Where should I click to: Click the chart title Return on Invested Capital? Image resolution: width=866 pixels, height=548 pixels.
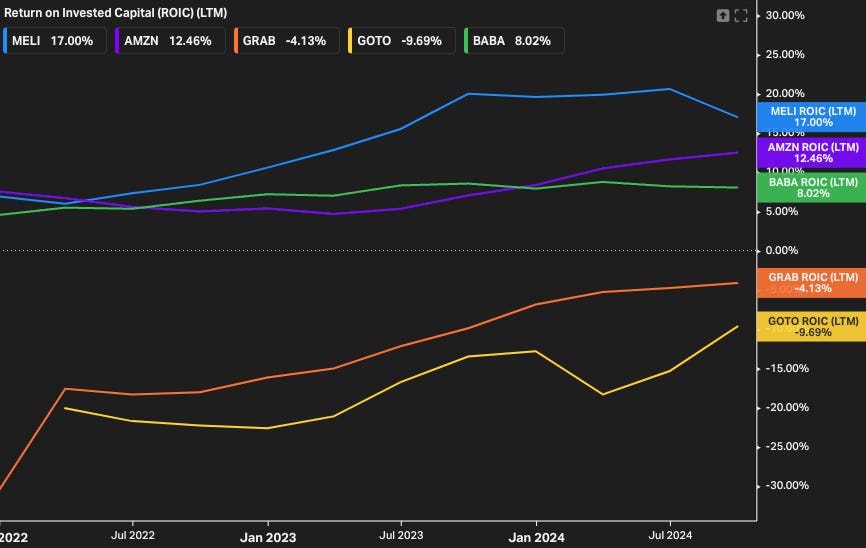[x=115, y=13]
